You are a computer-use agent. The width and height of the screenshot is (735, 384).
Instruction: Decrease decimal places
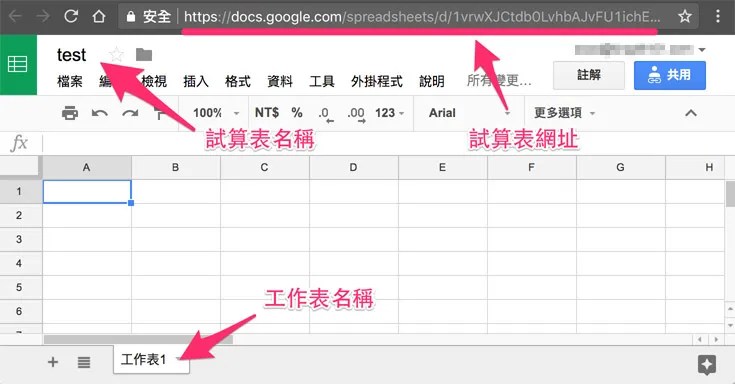click(x=325, y=114)
